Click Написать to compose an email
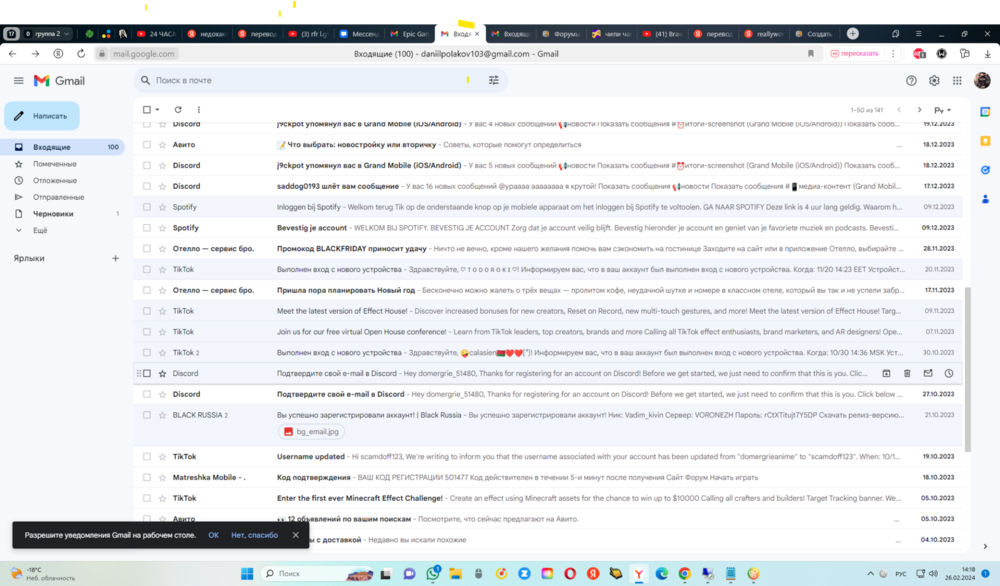The width and height of the screenshot is (1000, 586). point(42,116)
